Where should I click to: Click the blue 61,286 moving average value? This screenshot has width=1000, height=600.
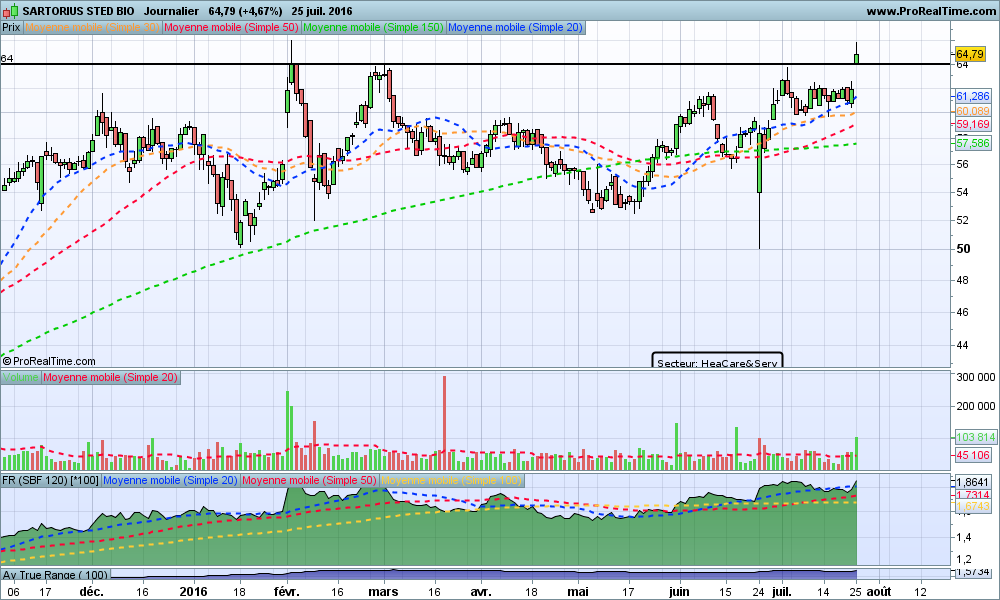973,96
